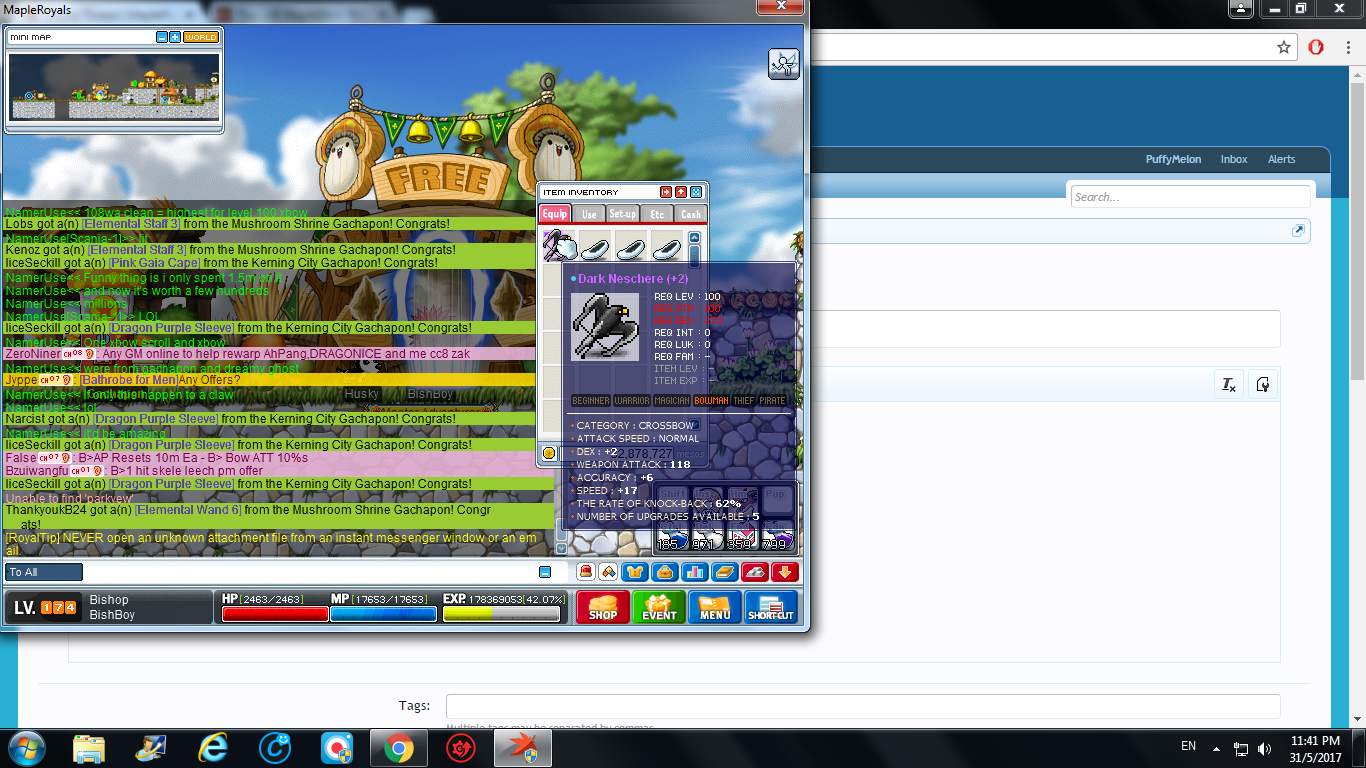Click the red down-arrow quickslot toggle
This screenshot has height=768, width=1366.
point(785,572)
